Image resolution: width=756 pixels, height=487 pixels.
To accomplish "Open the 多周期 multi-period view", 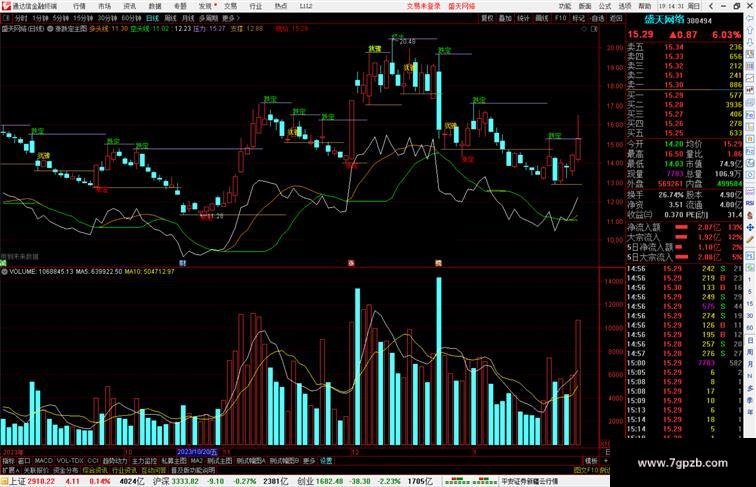I will click(208, 18).
